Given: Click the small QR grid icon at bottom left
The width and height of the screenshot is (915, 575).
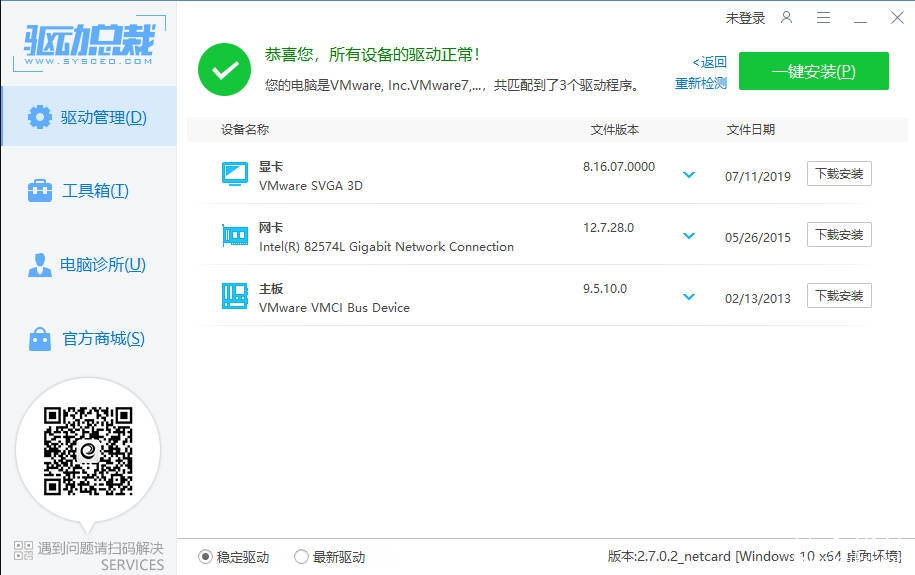Looking at the screenshot, I should [x=23, y=550].
